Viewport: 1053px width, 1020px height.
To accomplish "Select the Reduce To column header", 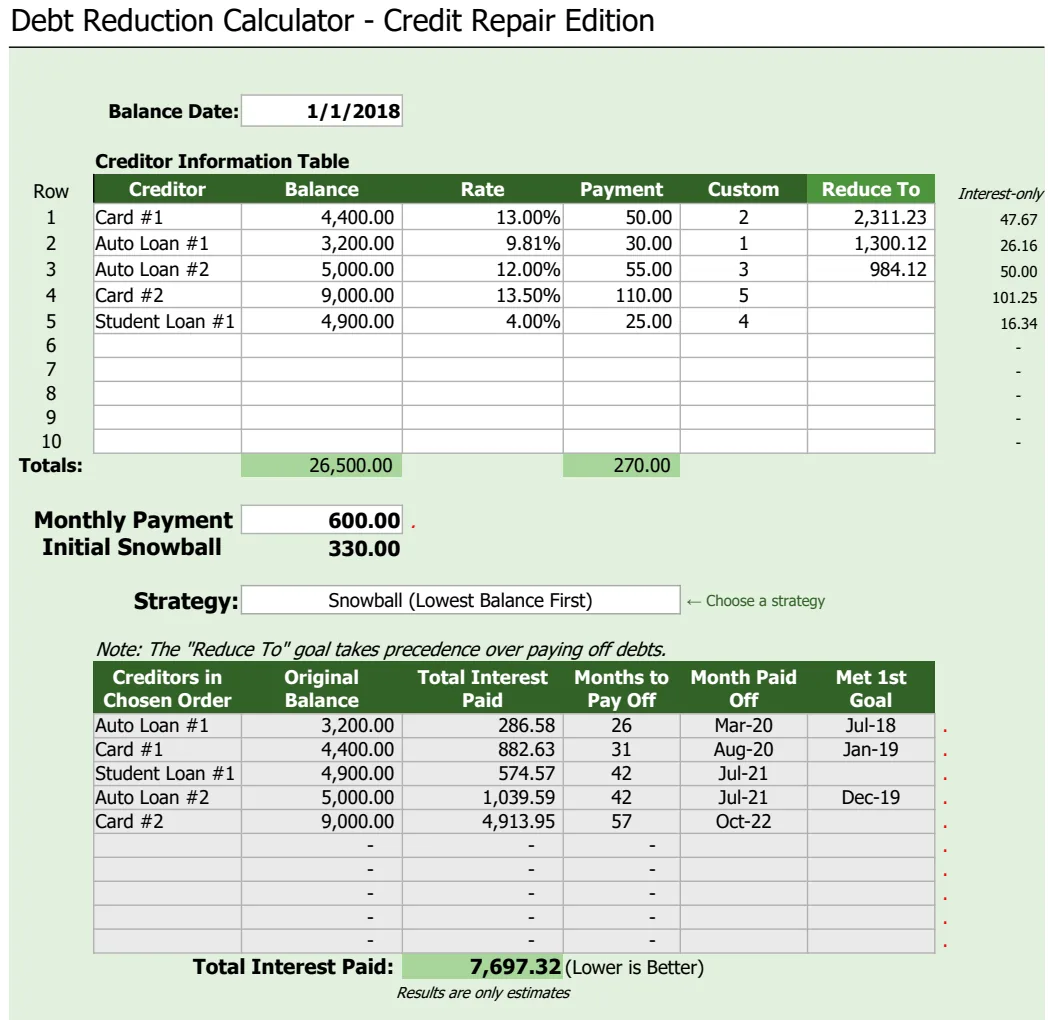I will 871,189.
